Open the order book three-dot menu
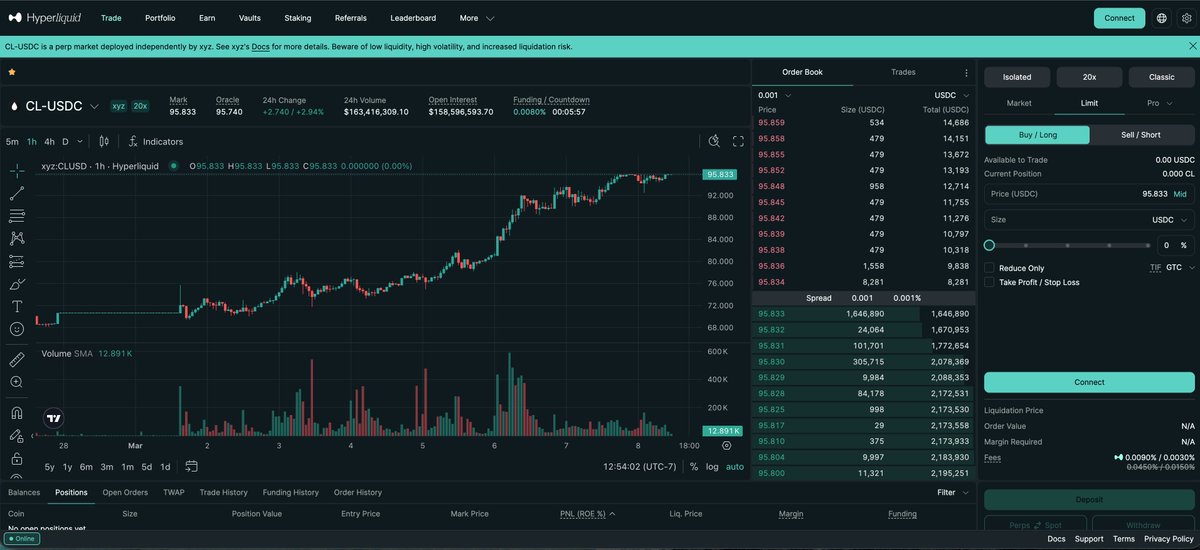The height and width of the screenshot is (550, 1200). pos(966,72)
